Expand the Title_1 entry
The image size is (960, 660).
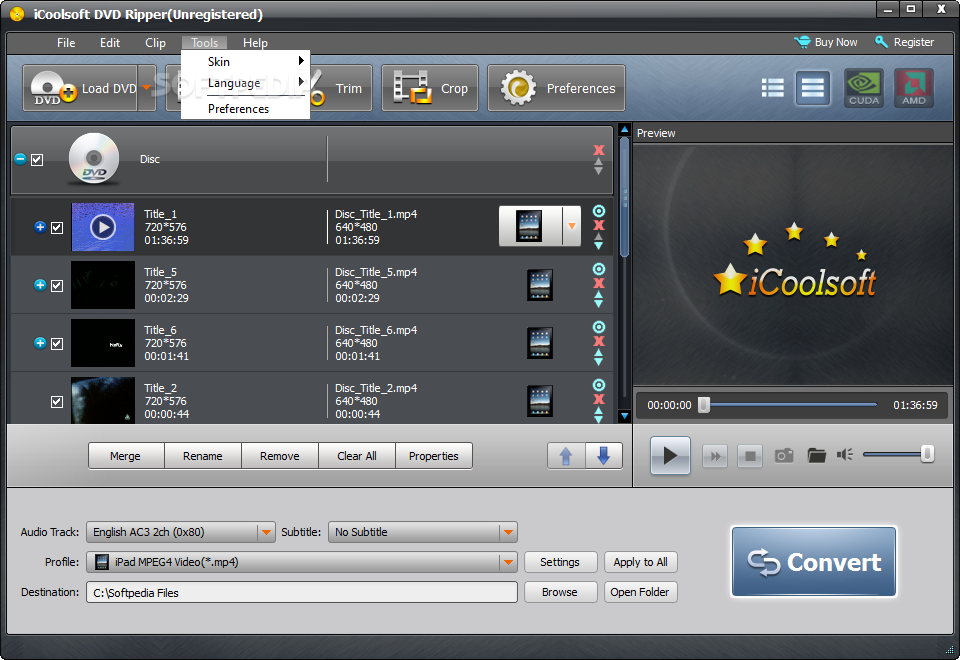[x=40, y=227]
